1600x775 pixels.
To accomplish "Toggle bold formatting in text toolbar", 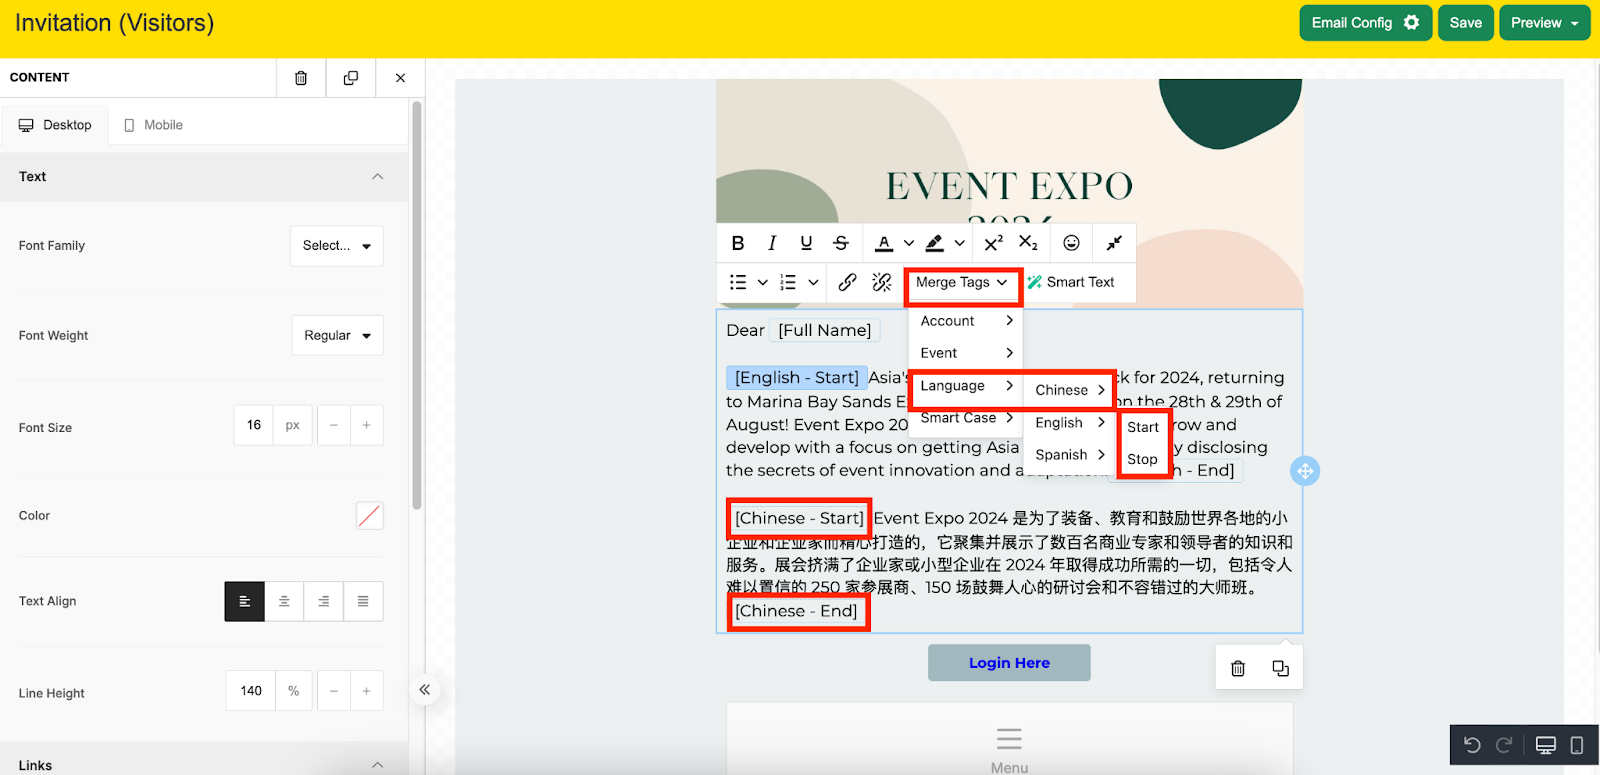I will (x=738, y=243).
